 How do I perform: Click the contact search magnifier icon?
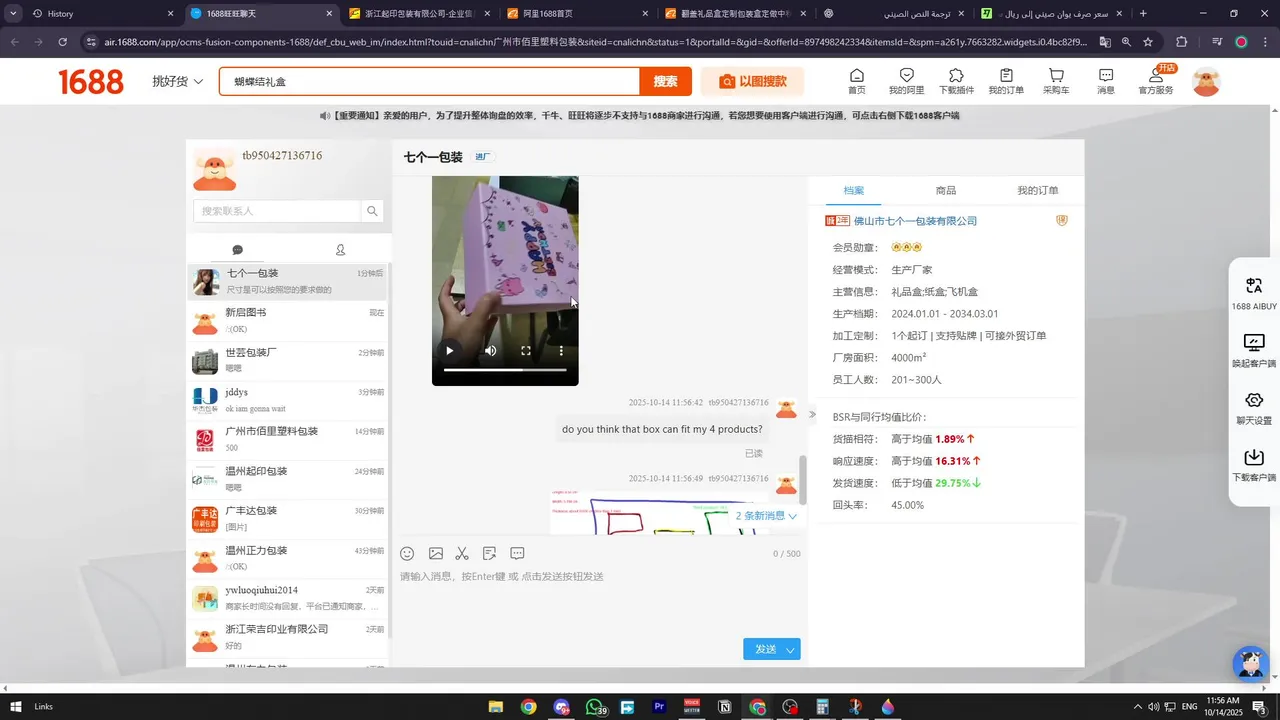[372, 211]
